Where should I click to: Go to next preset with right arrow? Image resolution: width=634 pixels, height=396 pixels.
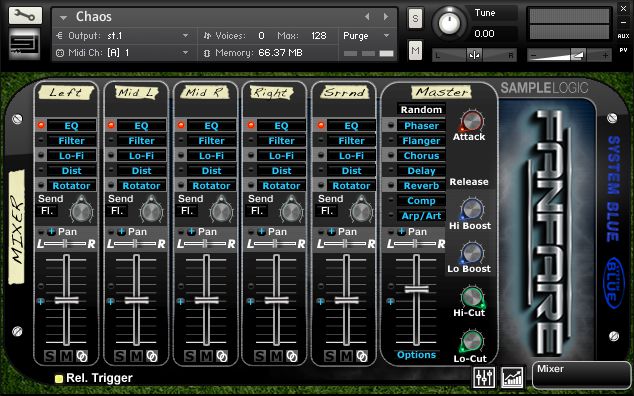[x=386, y=17]
